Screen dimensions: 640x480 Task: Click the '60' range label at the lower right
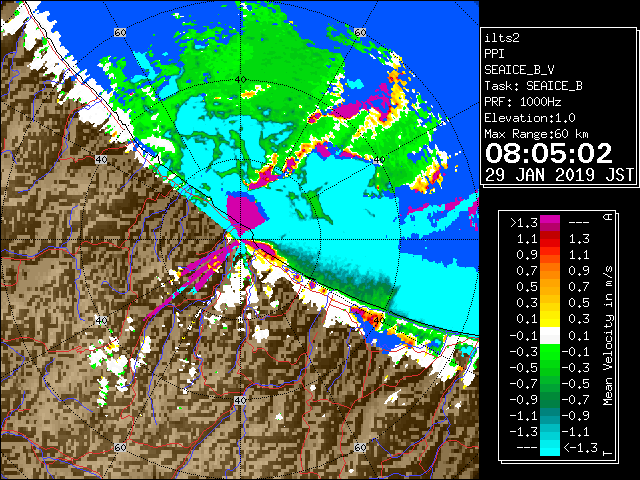pos(360,447)
